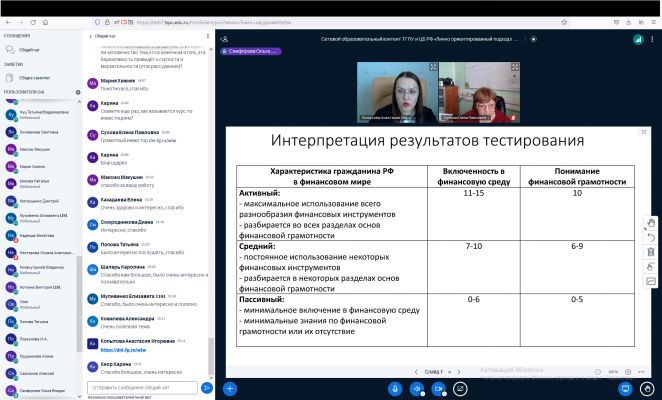Click Шаларь Каролина's name in the chat

click(x=122, y=267)
